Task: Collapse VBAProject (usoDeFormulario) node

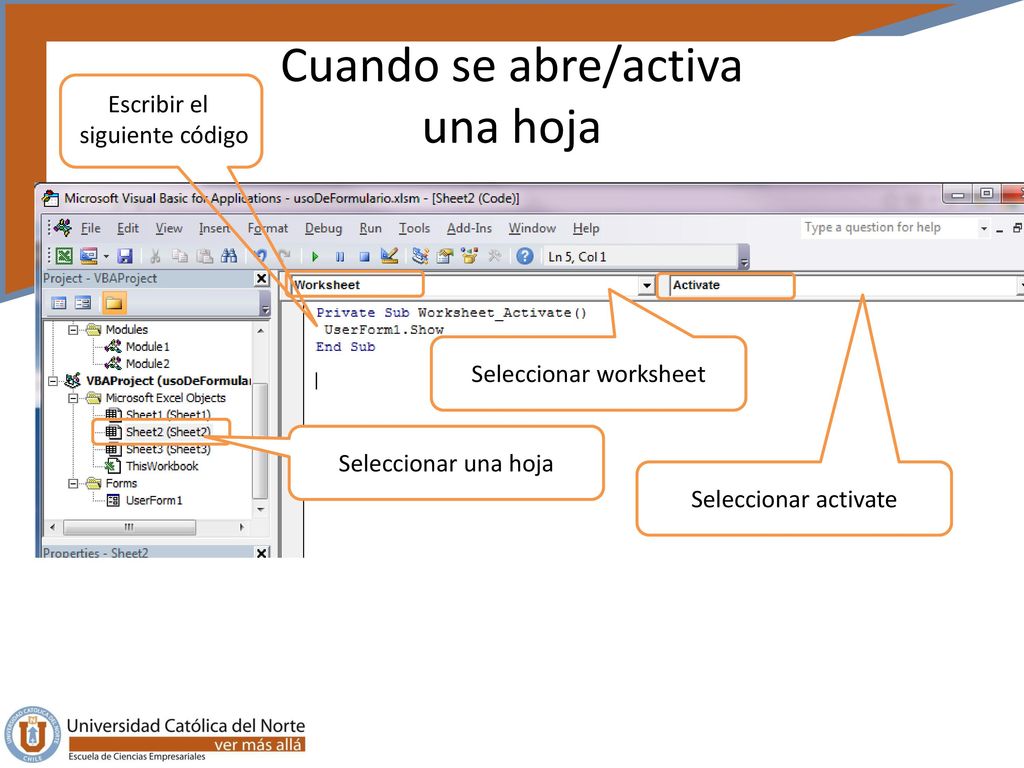Action: (53, 381)
